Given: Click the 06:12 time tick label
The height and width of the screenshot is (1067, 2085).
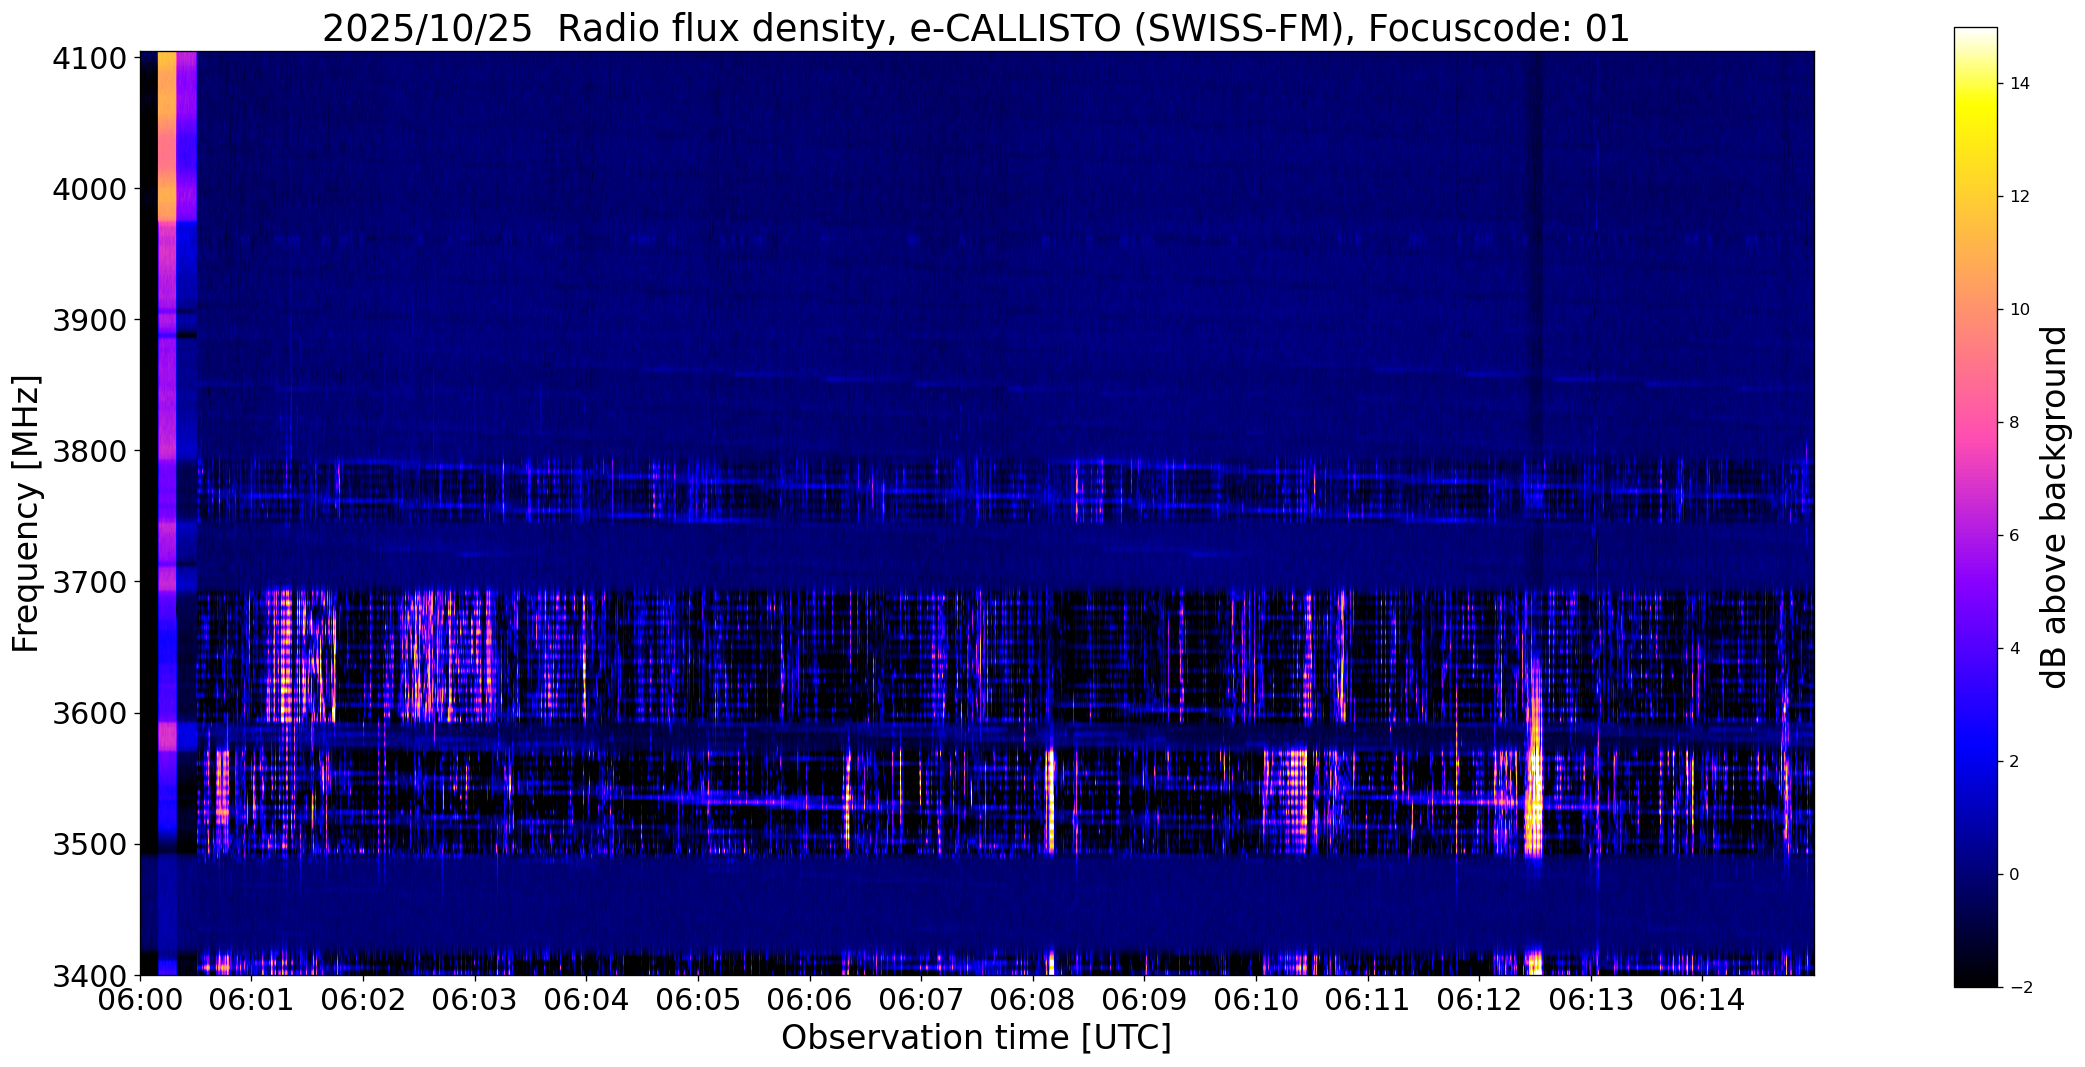Looking at the screenshot, I should pyautogui.click(x=1479, y=1000).
